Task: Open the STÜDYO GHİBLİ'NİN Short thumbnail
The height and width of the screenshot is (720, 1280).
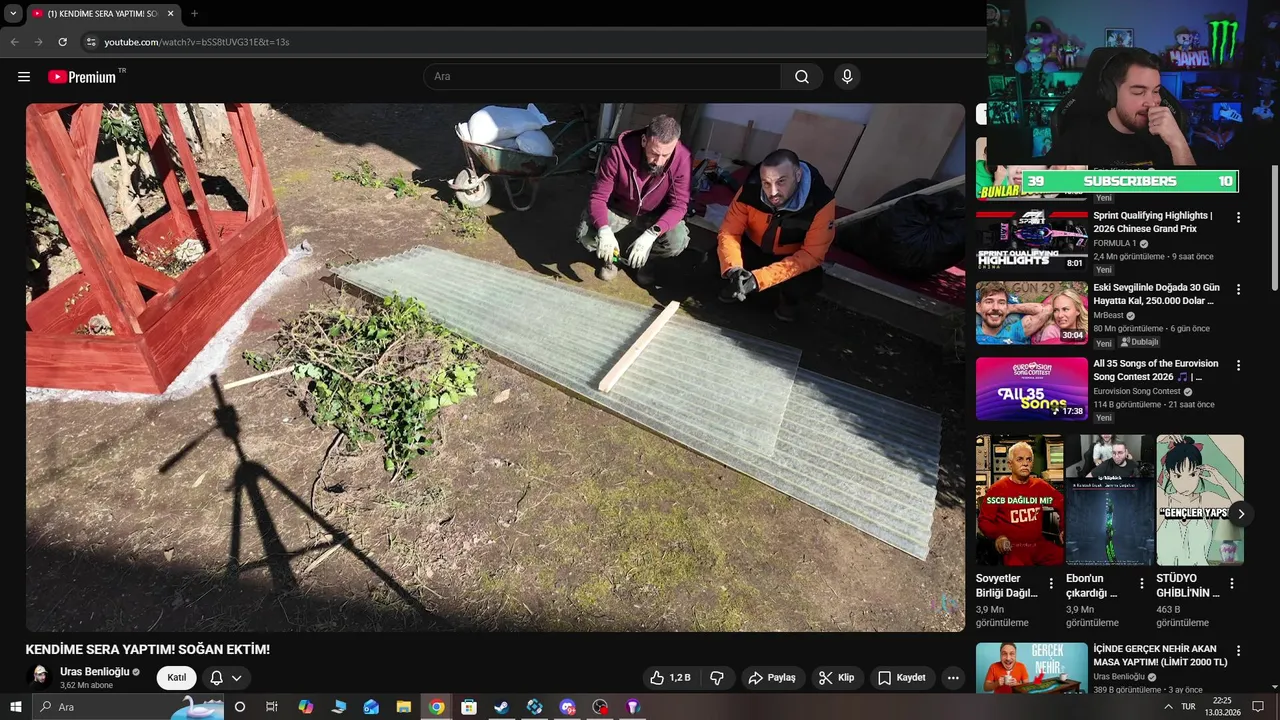Action: [x=1200, y=500]
